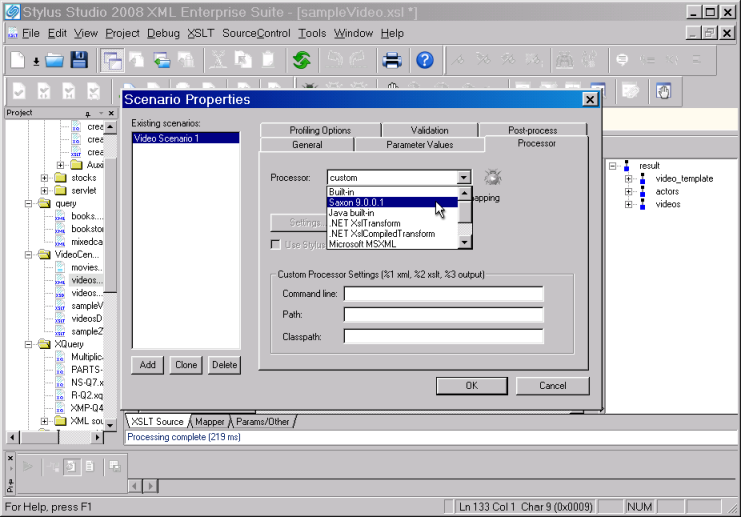Open the Tools menu
This screenshot has width=741, height=517.
[x=312, y=33]
